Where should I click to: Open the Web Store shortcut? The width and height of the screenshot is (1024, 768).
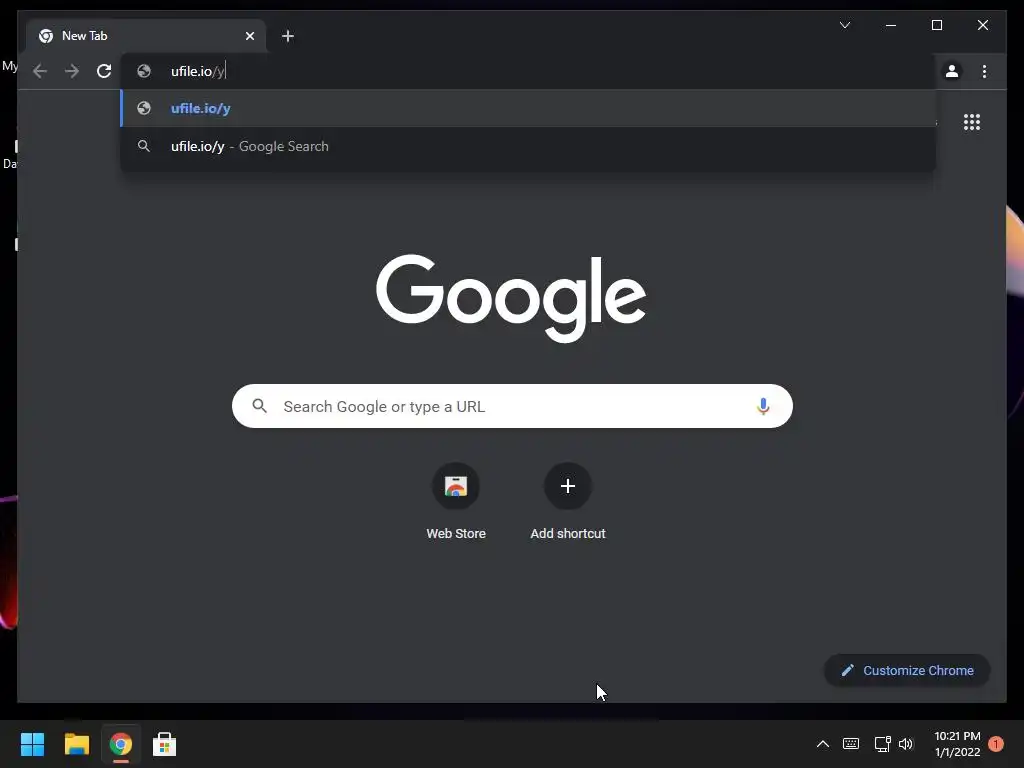pyautogui.click(x=456, y=502)
